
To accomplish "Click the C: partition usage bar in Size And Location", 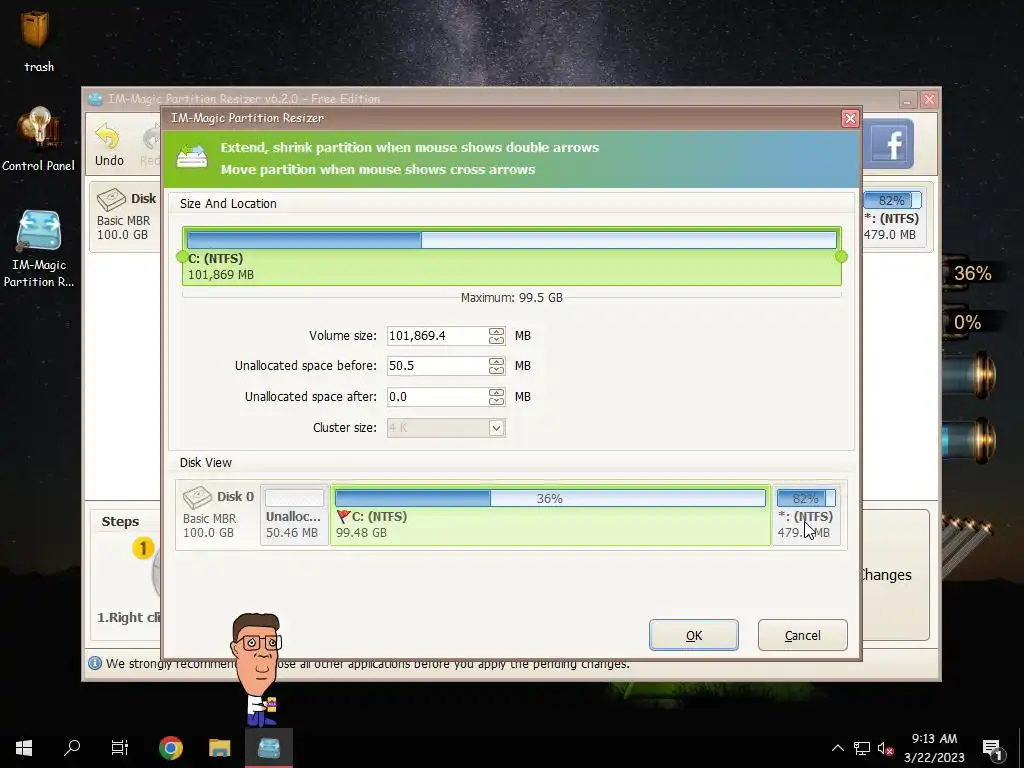I will point(512,240).
